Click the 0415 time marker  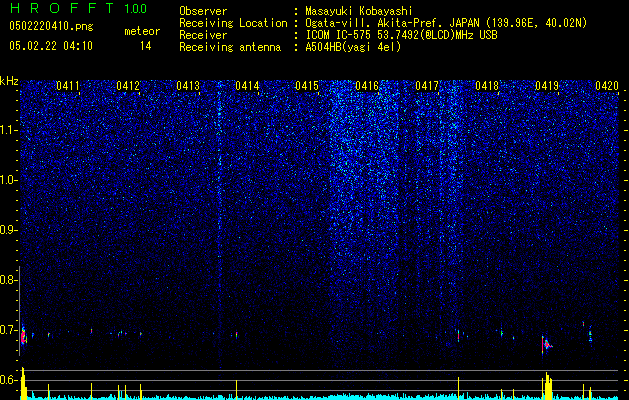point(307,86)
